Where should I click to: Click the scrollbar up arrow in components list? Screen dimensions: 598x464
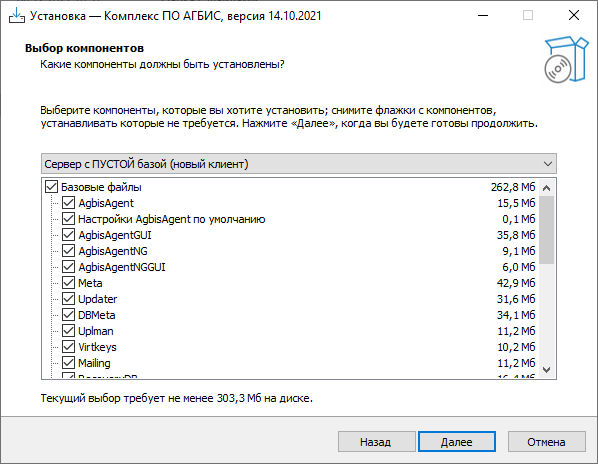point(547,188)
